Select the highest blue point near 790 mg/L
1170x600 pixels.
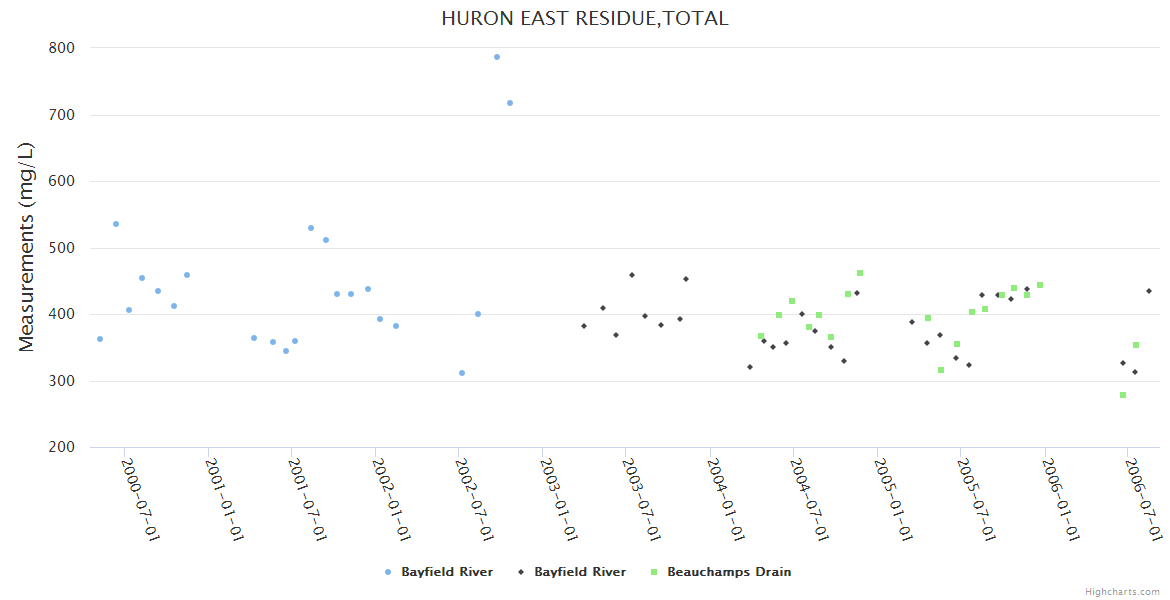pyautogui.click(x=497, y=57)
